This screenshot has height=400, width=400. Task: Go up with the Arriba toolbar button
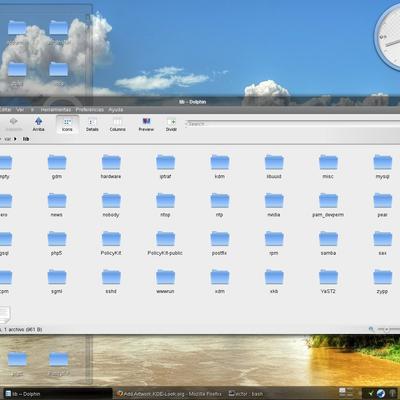[39, 124]
